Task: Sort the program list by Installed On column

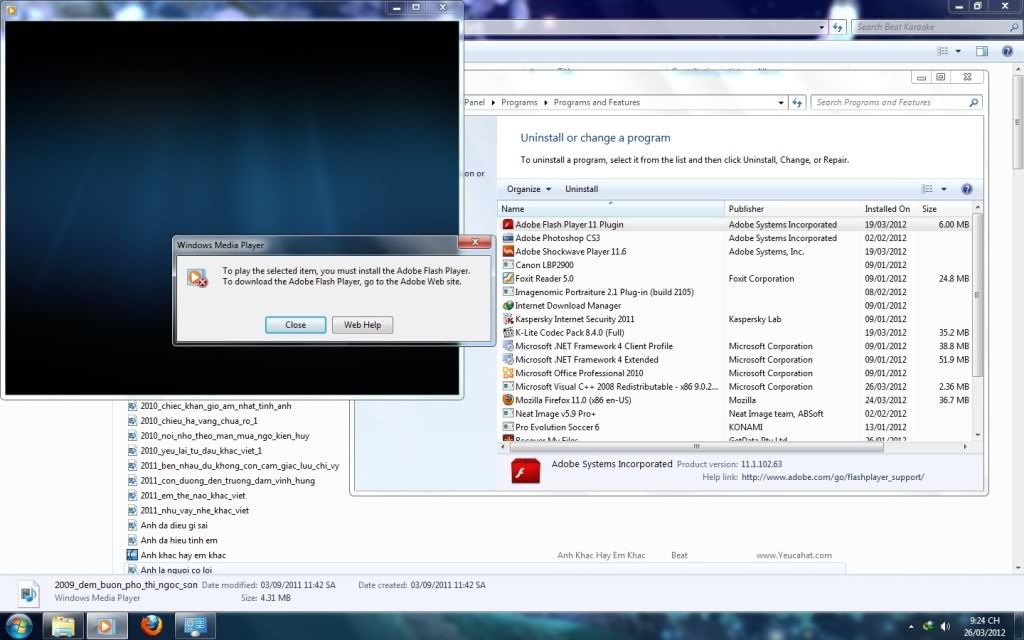Action: point(889,208)
